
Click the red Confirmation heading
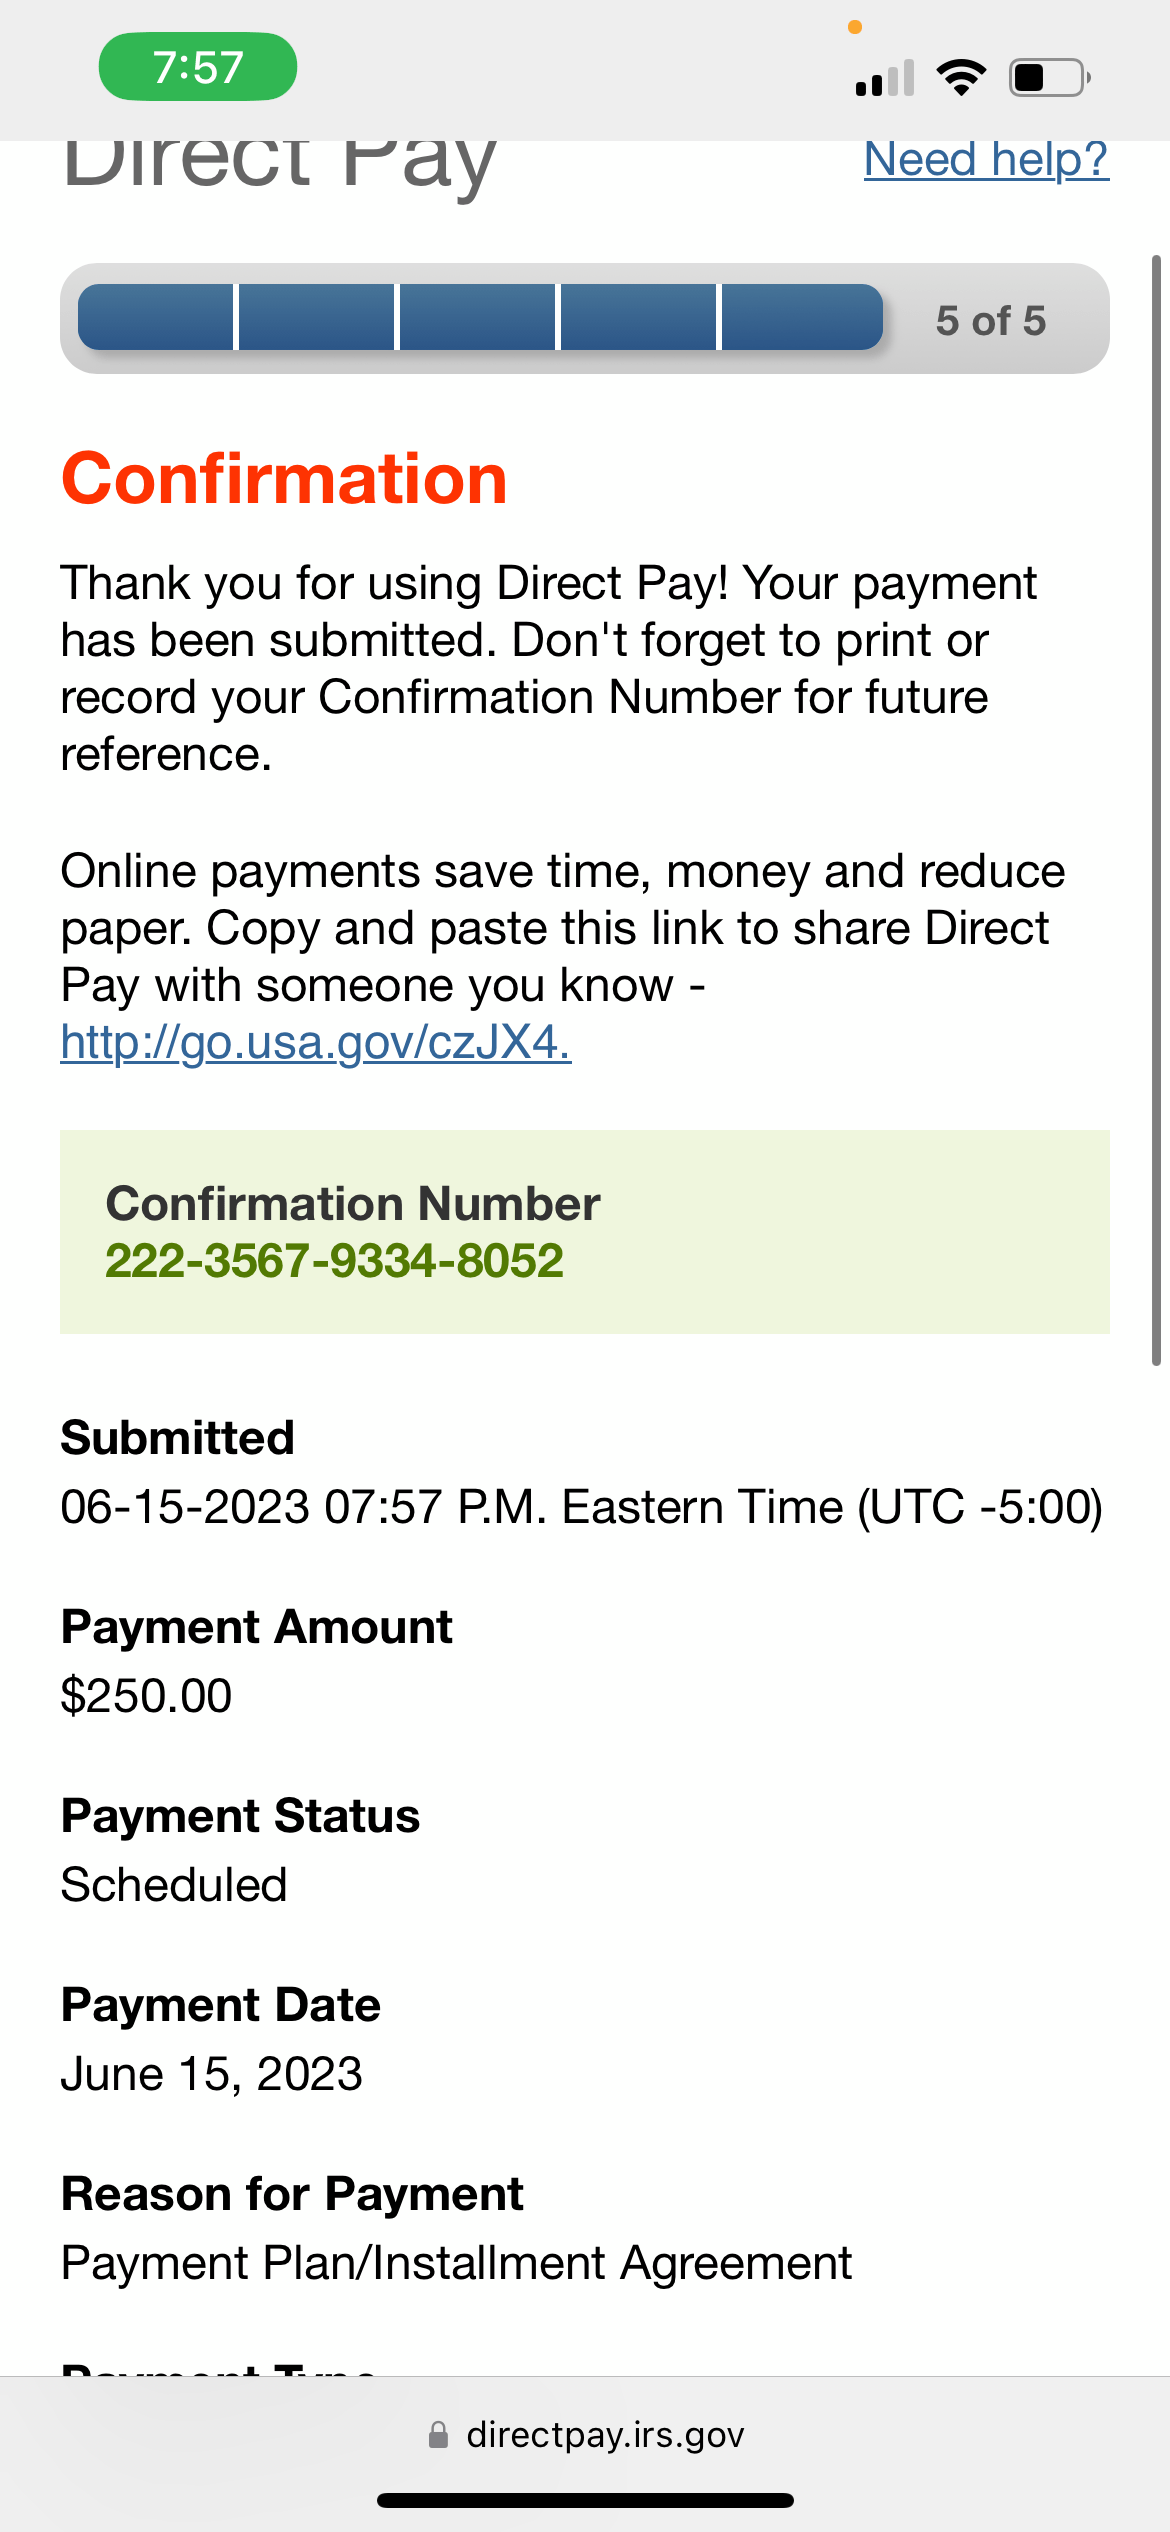tap(284, 479)
